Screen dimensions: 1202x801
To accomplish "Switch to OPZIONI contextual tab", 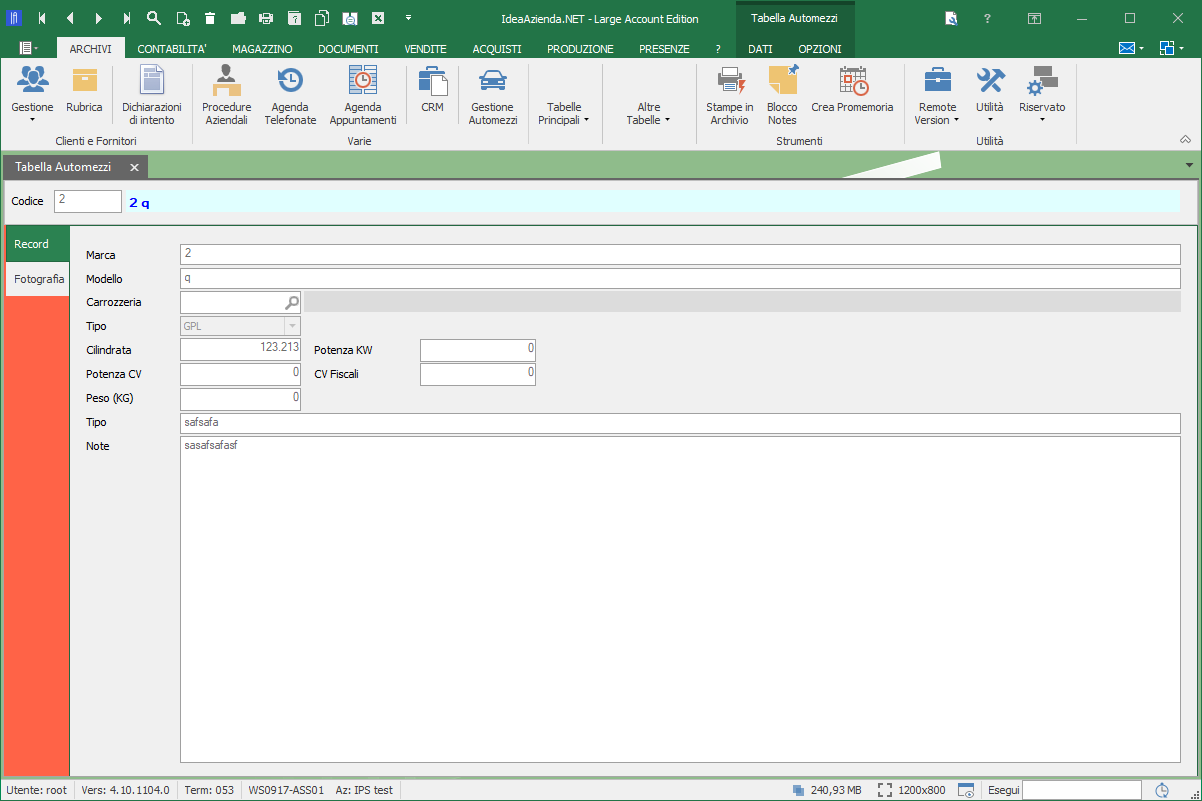I will click(x=819, y=49).
